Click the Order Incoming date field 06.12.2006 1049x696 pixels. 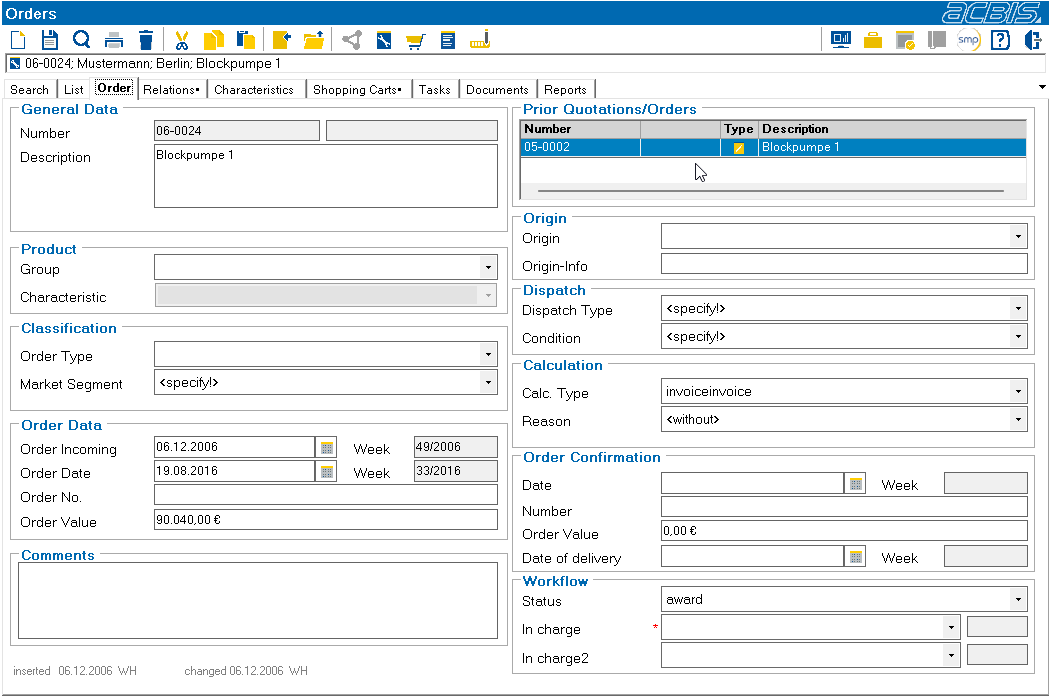click(x=234, y=447)
